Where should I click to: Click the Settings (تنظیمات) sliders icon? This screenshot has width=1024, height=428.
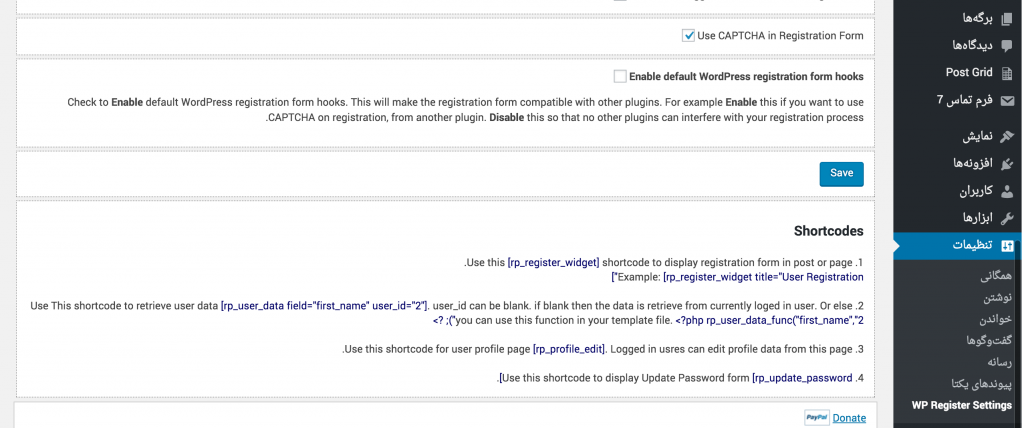1007,246
